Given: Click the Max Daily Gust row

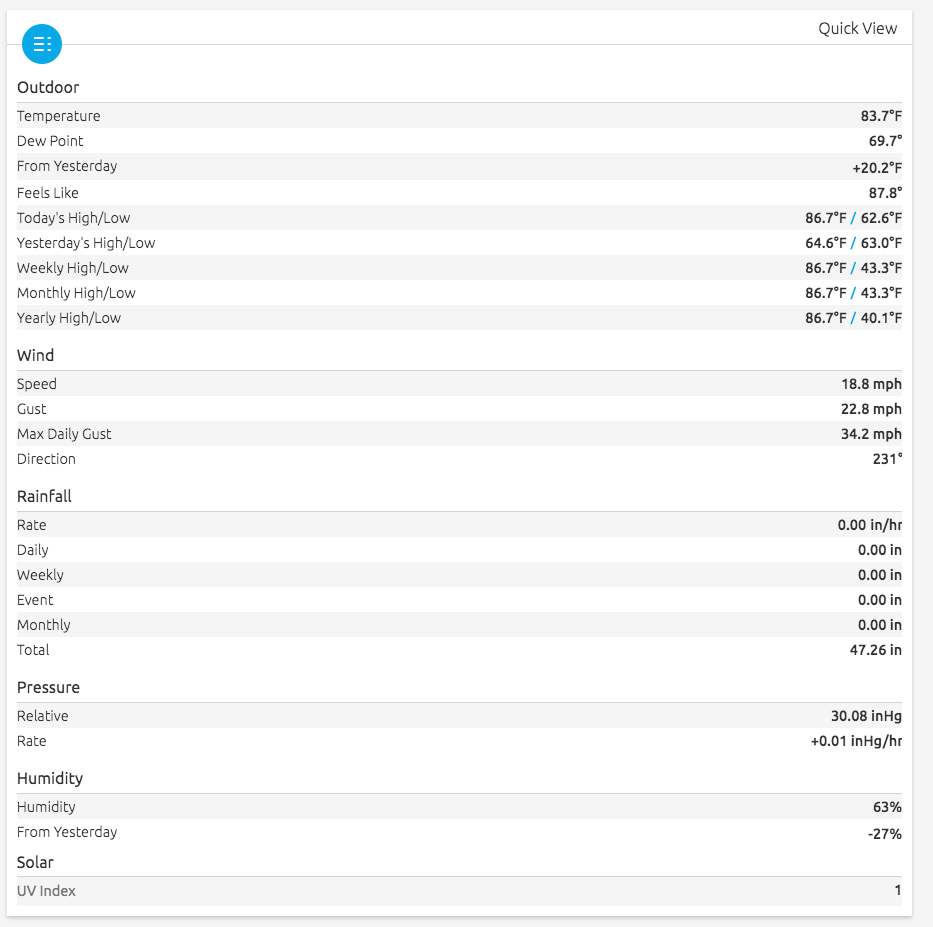Looking at the screenshot, I should coord(459,434).
